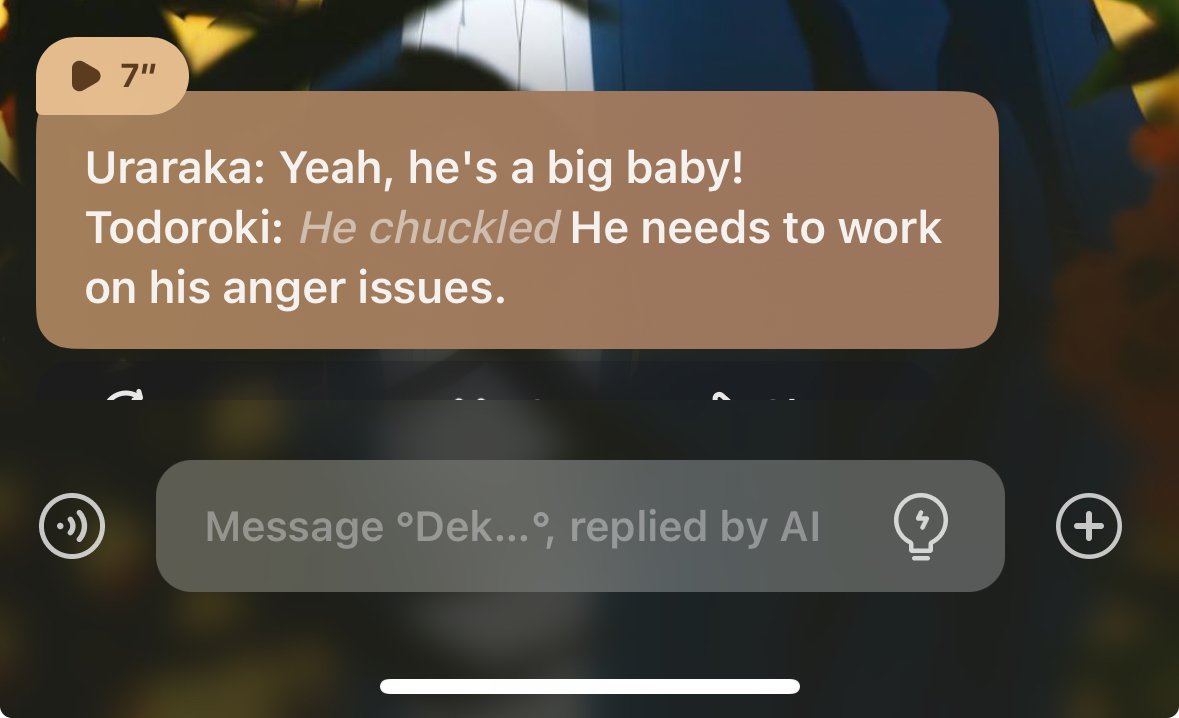Tap the voice call icon beside input
The height and width of the screenshot is (718, 1179).
(x=72, y=526)
